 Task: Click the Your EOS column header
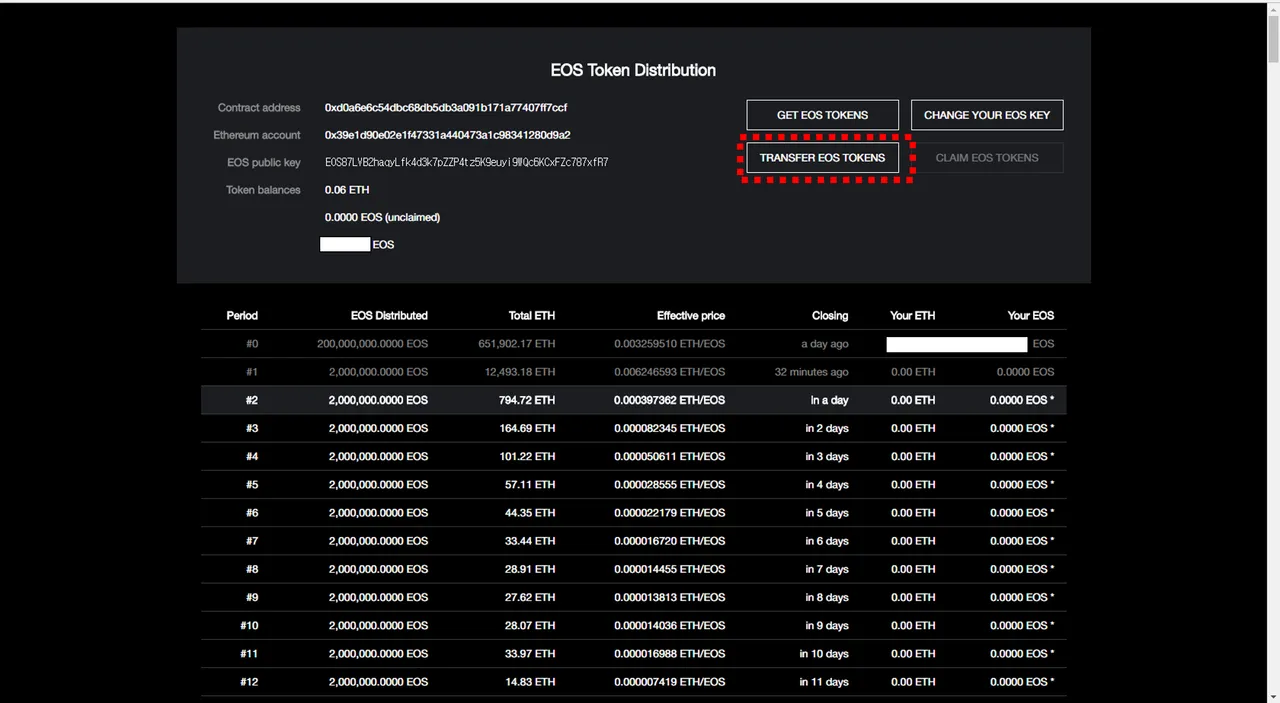pos(1031,315)
